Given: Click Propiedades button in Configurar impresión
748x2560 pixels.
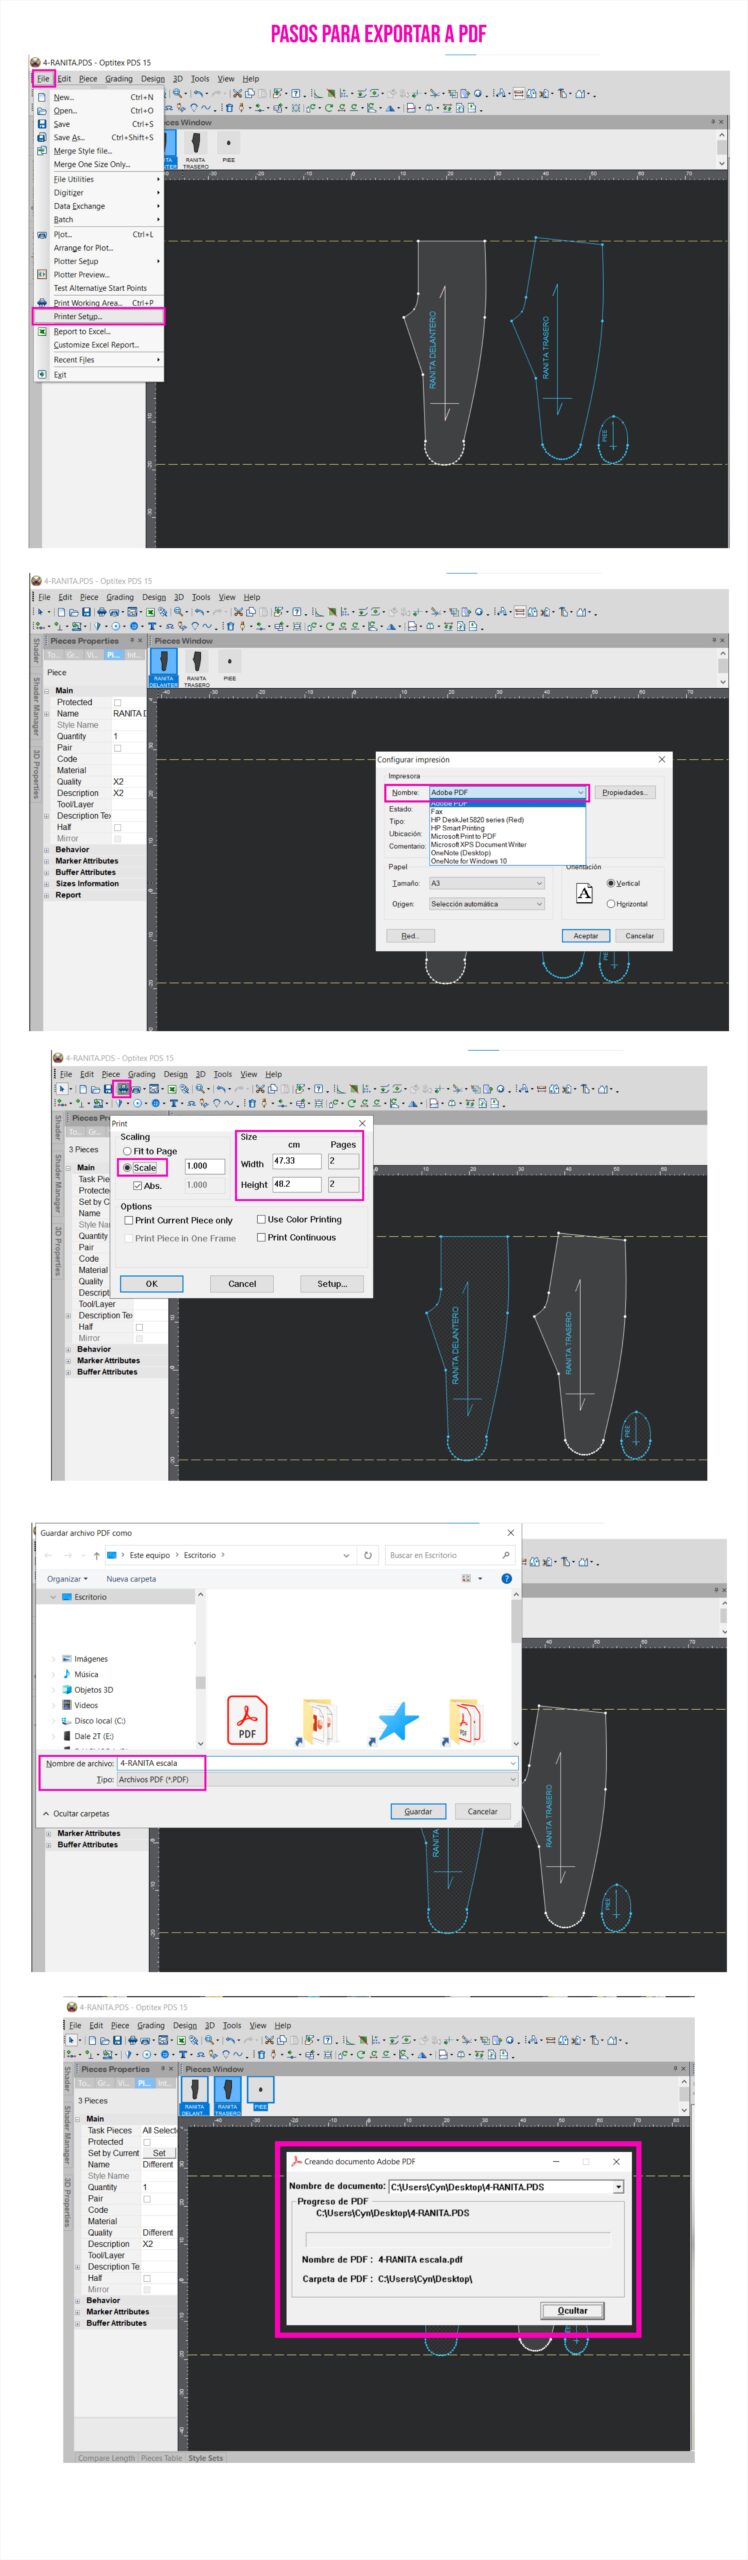Looking at the screenshot, I should click(625, 792).
